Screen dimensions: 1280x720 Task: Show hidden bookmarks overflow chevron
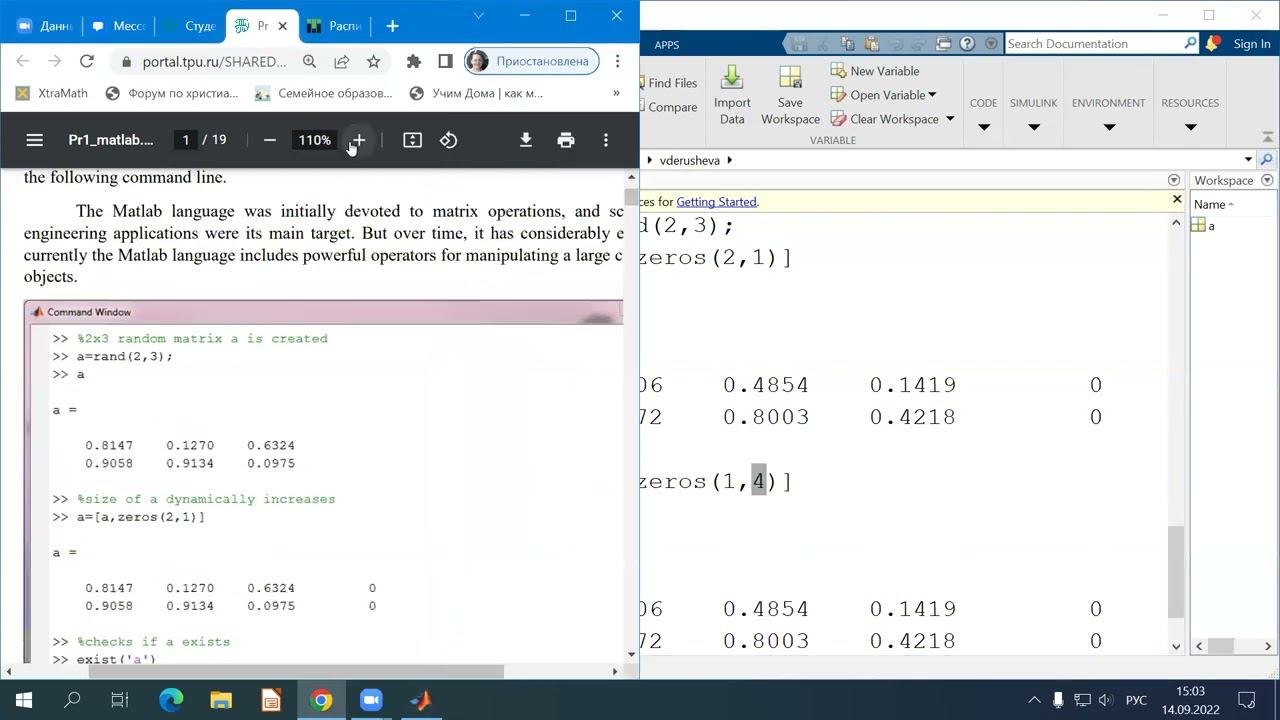pos(617,93)
